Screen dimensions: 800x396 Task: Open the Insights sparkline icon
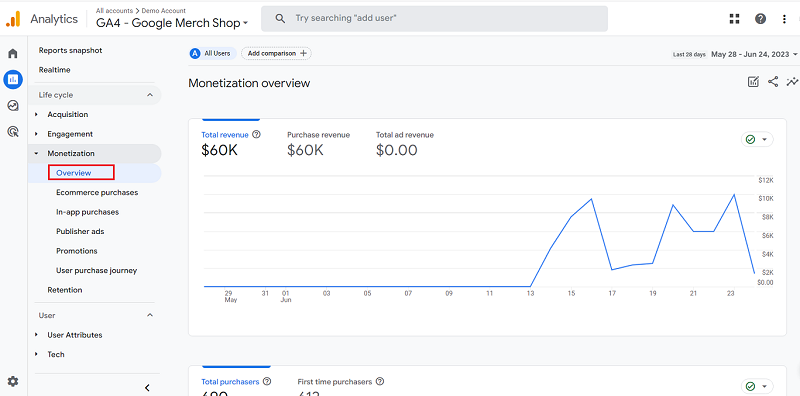792,82
